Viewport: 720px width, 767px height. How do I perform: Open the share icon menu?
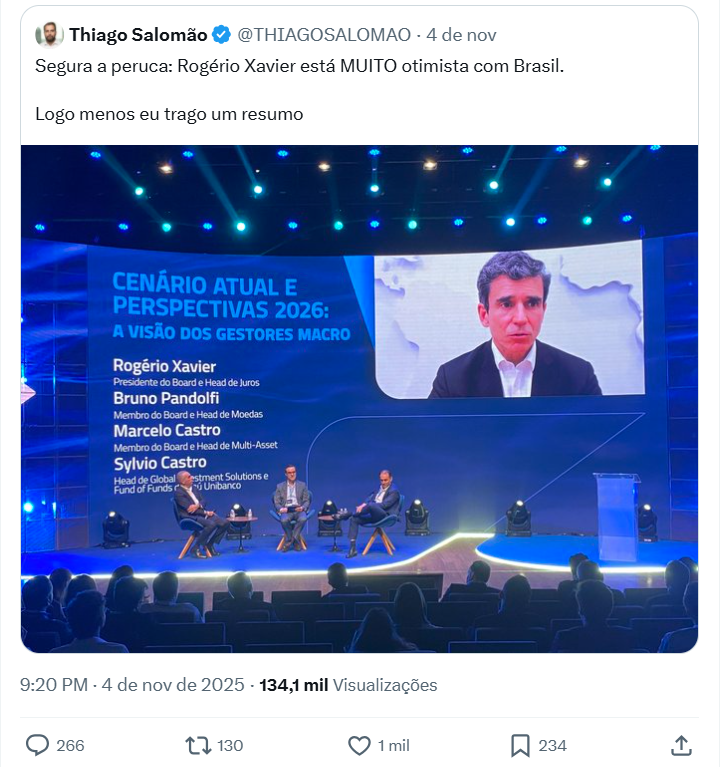click(681, 745)
